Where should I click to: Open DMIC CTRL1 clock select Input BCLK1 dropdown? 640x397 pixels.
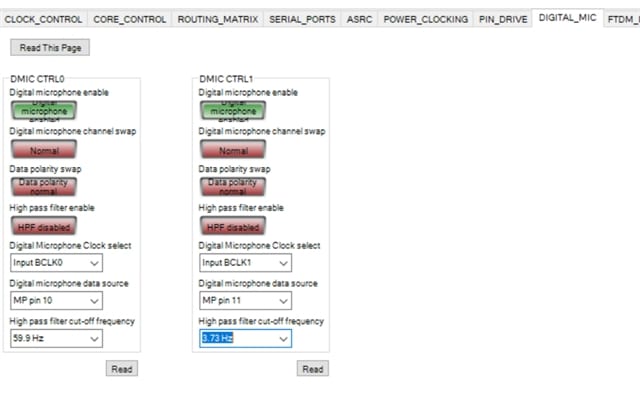(245, 263)
